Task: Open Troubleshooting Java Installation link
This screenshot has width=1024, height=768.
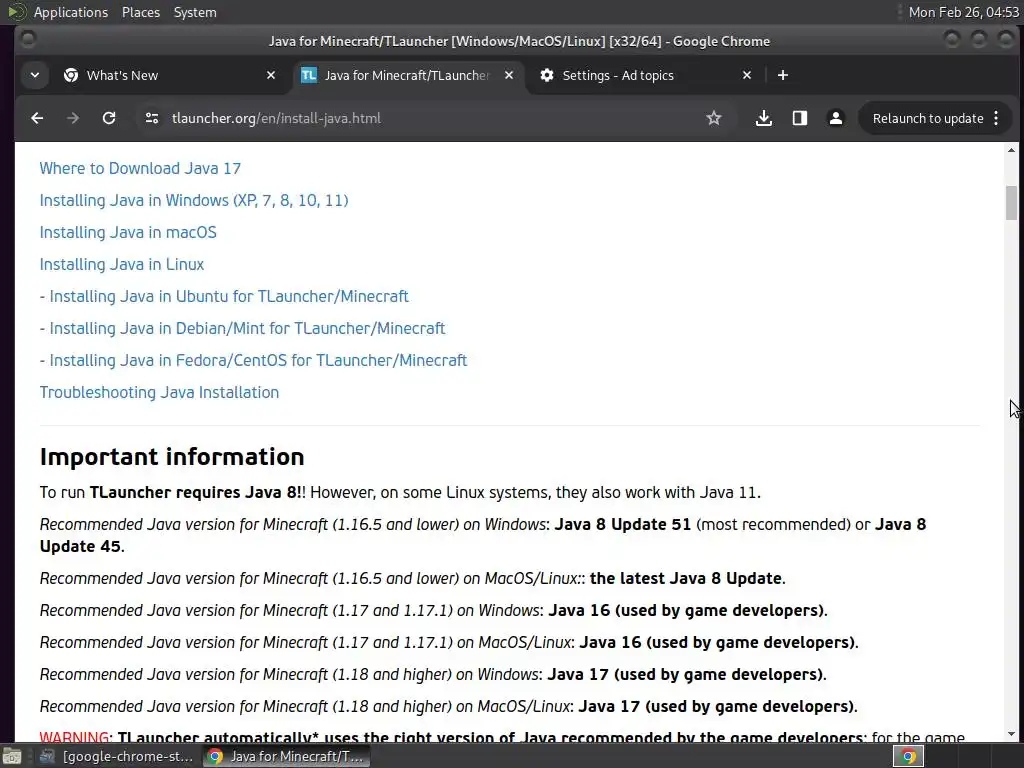Action: tap(159, 392)
